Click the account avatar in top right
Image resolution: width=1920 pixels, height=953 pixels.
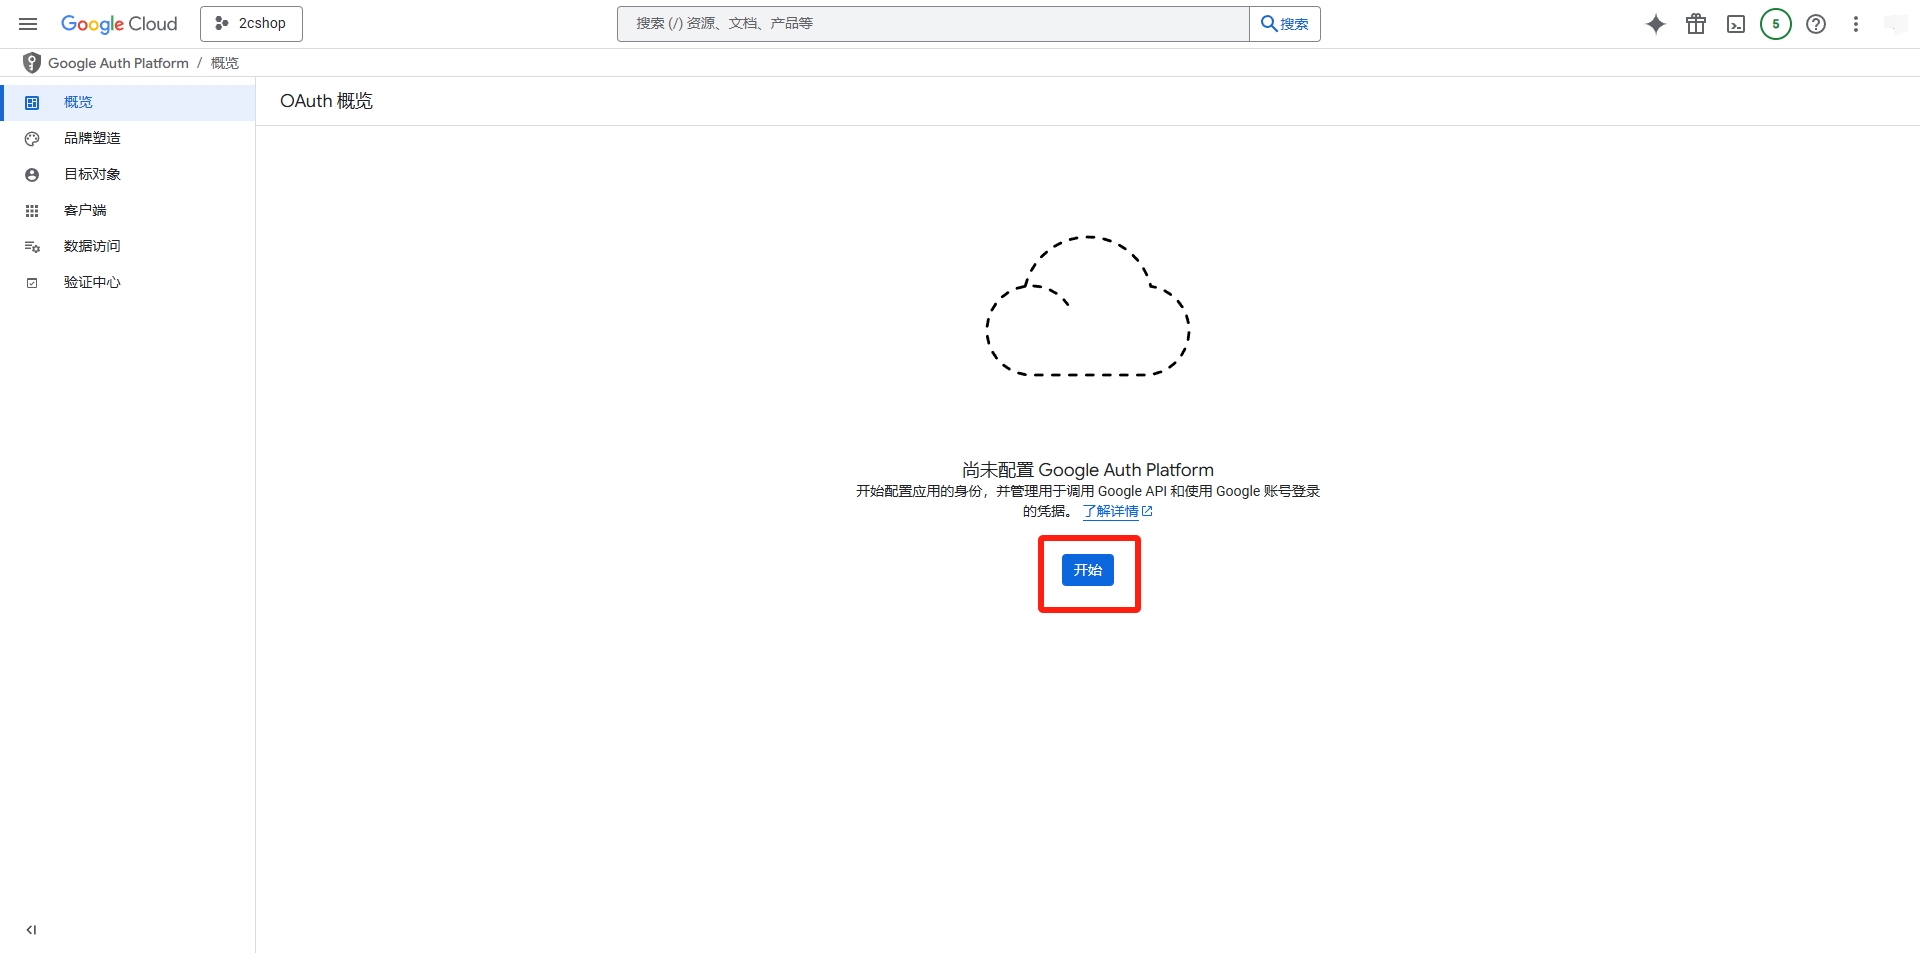click(x=1896, y=24)
